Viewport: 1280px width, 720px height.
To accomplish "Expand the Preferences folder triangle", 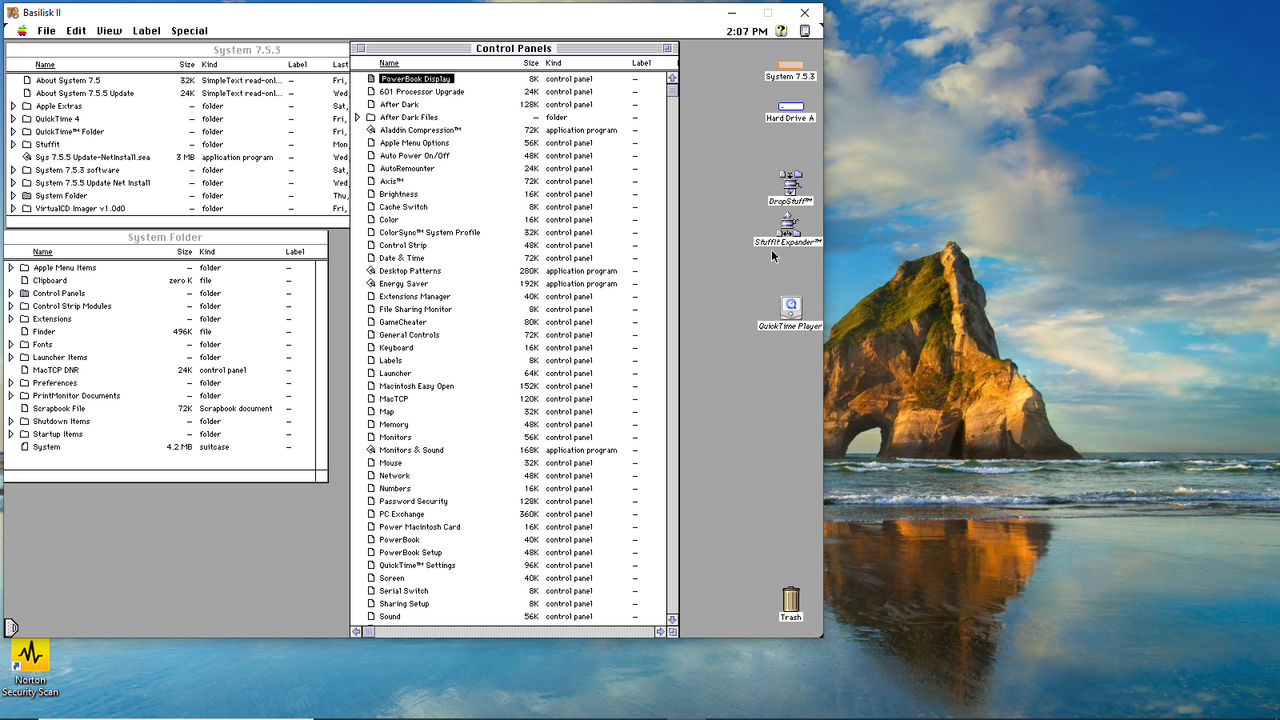I will click(x=11, y=383).
